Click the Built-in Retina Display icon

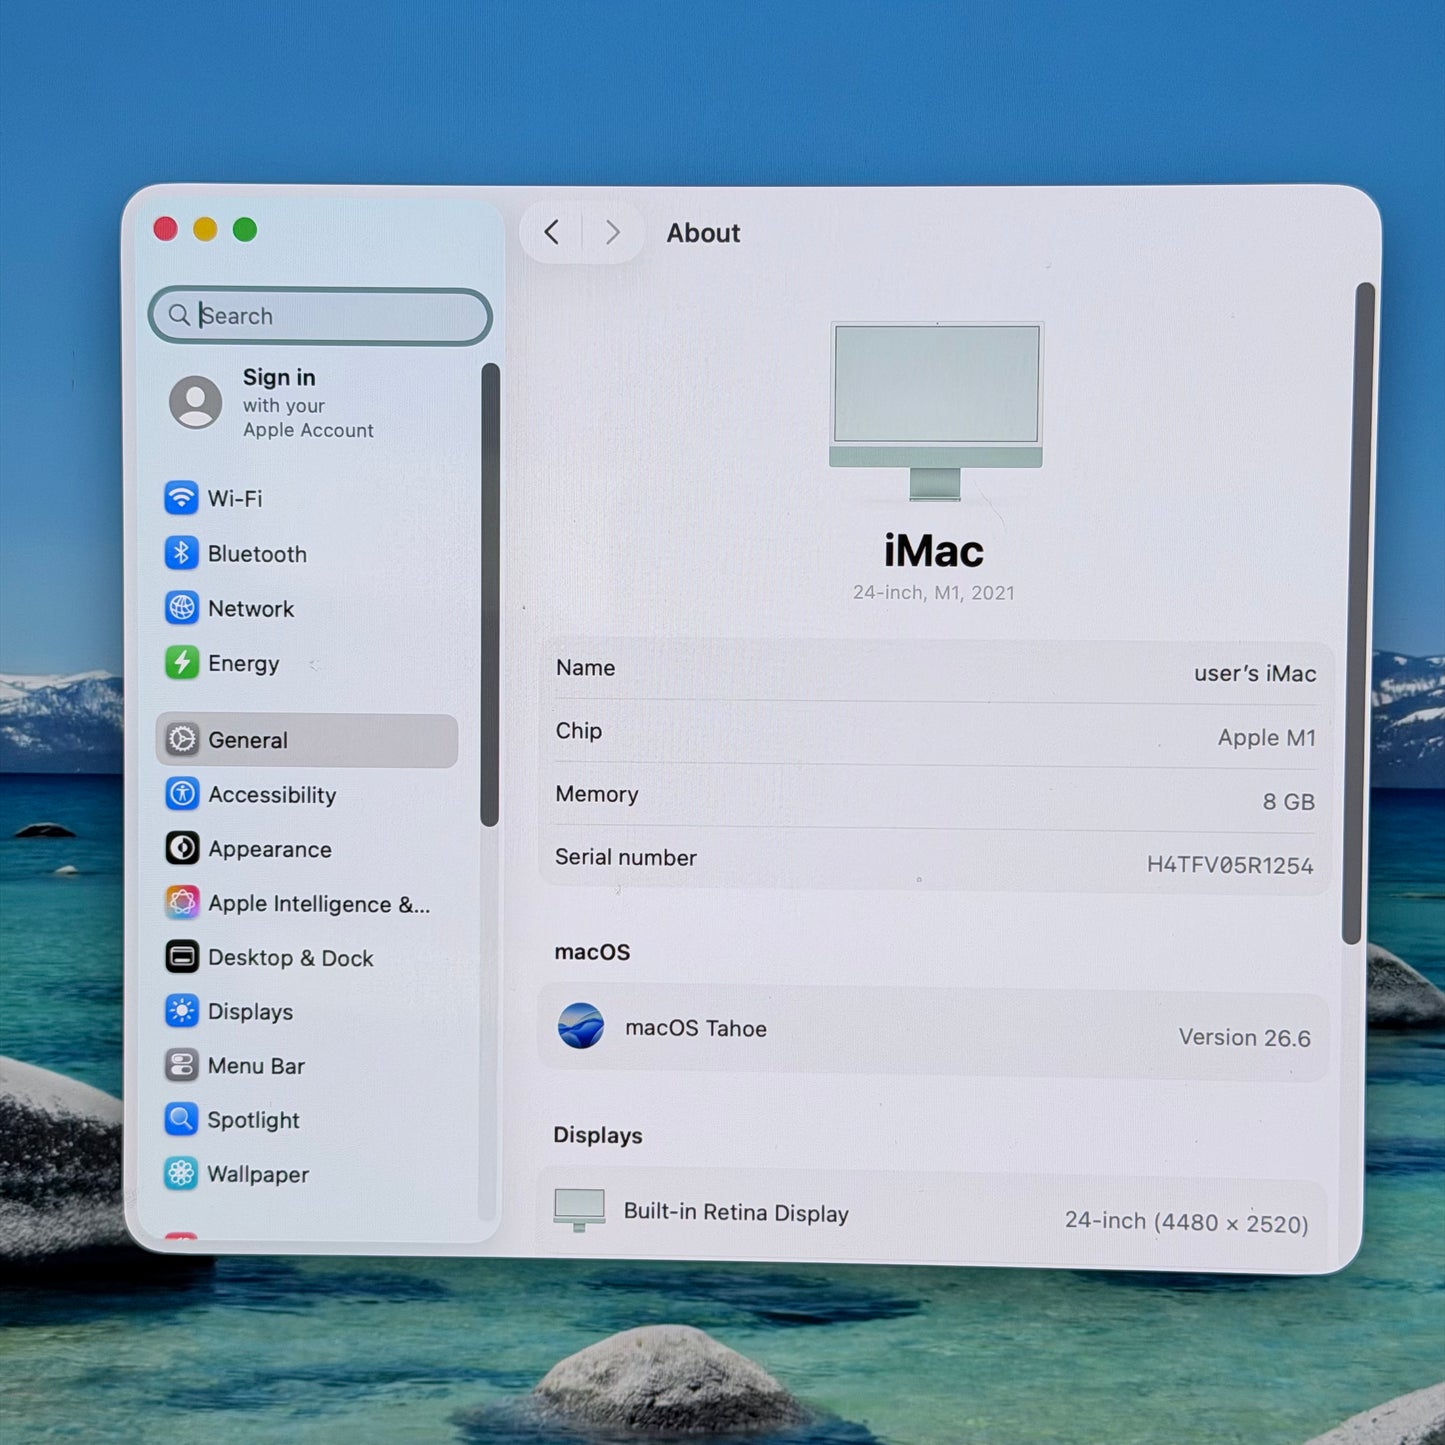(580, 1210)
